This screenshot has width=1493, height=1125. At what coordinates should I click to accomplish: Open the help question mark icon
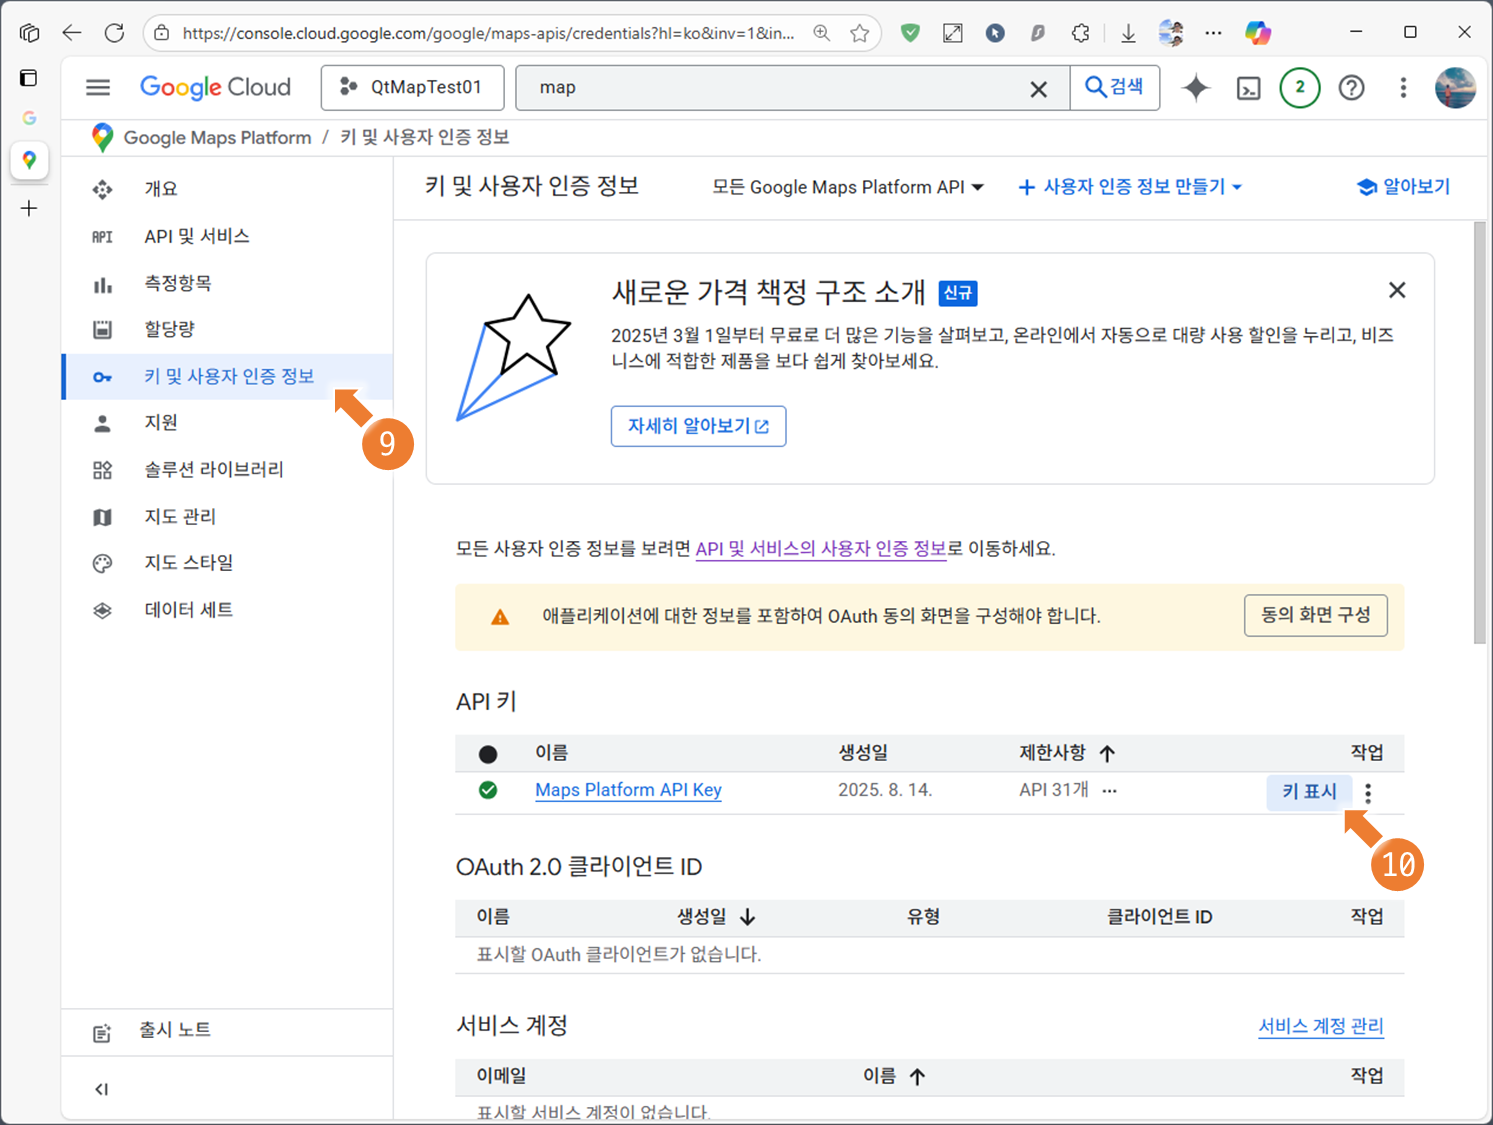[1352, 88]
